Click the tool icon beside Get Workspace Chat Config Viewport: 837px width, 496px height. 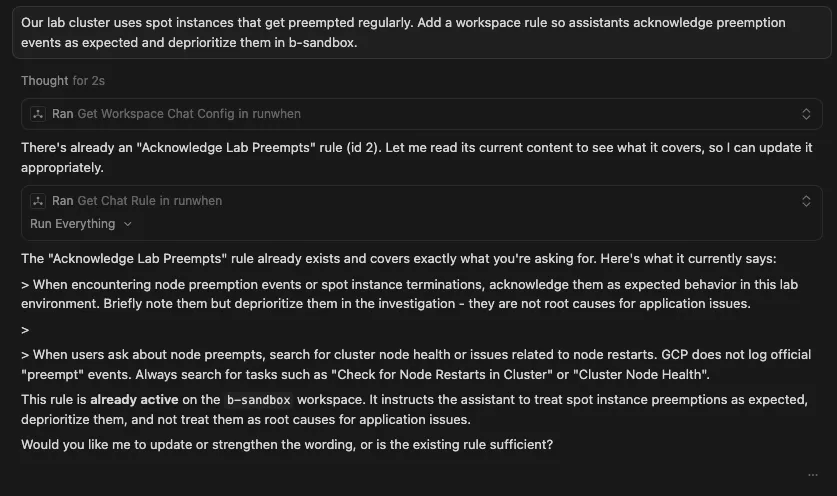coord(38,114)
